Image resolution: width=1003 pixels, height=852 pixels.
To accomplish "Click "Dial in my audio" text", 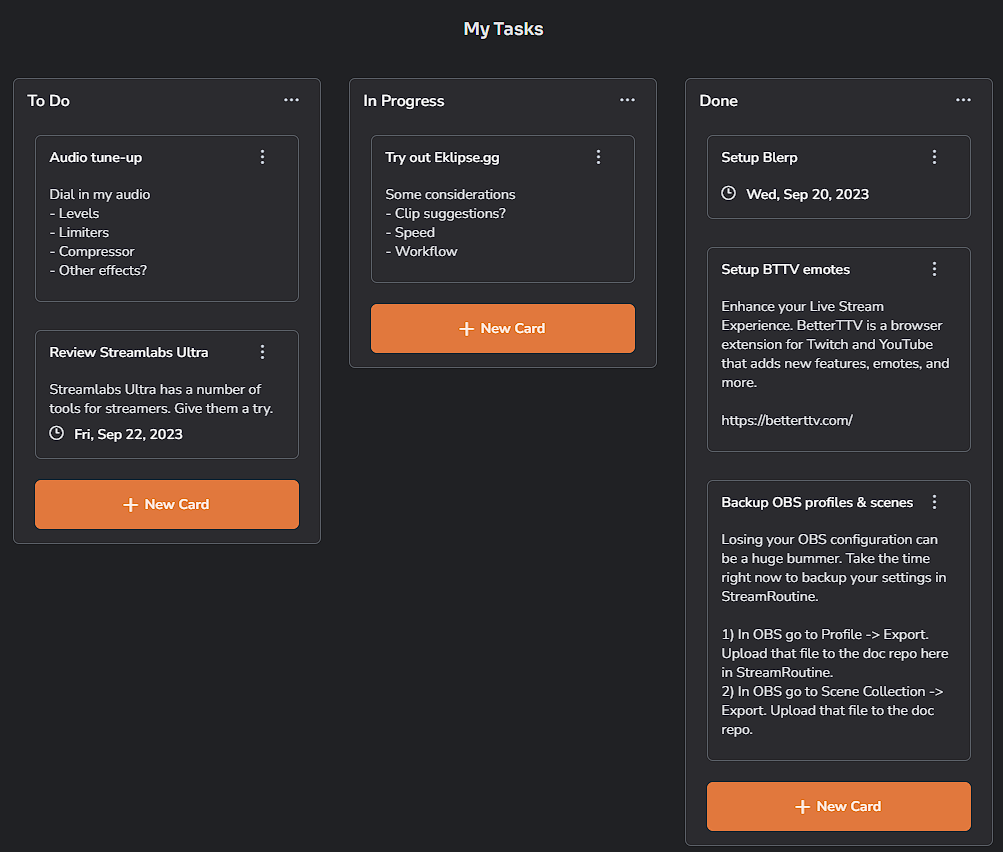I will (100, 194).
